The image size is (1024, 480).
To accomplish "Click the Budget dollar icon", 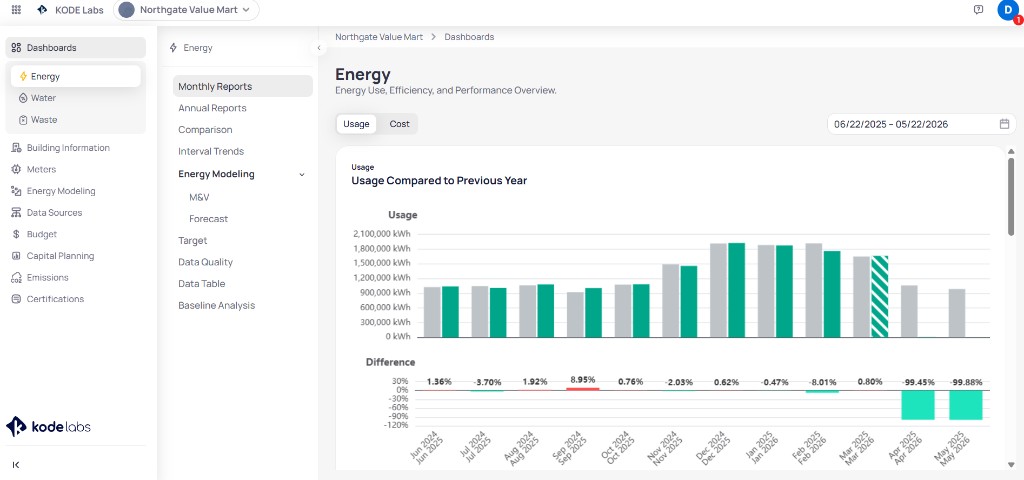I will pos(16,234).
